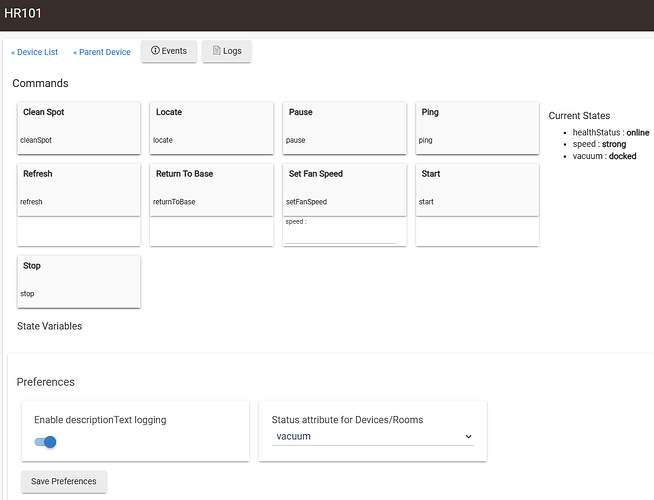Viewport: 654px width, 500px height.
Task: Open the Status attribute dropdown showing vacuum
Action: 373,437
